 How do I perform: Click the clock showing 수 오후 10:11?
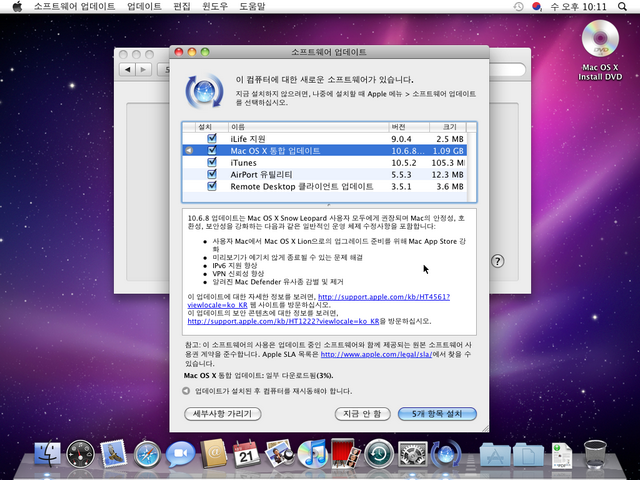[x=578, y=7]
